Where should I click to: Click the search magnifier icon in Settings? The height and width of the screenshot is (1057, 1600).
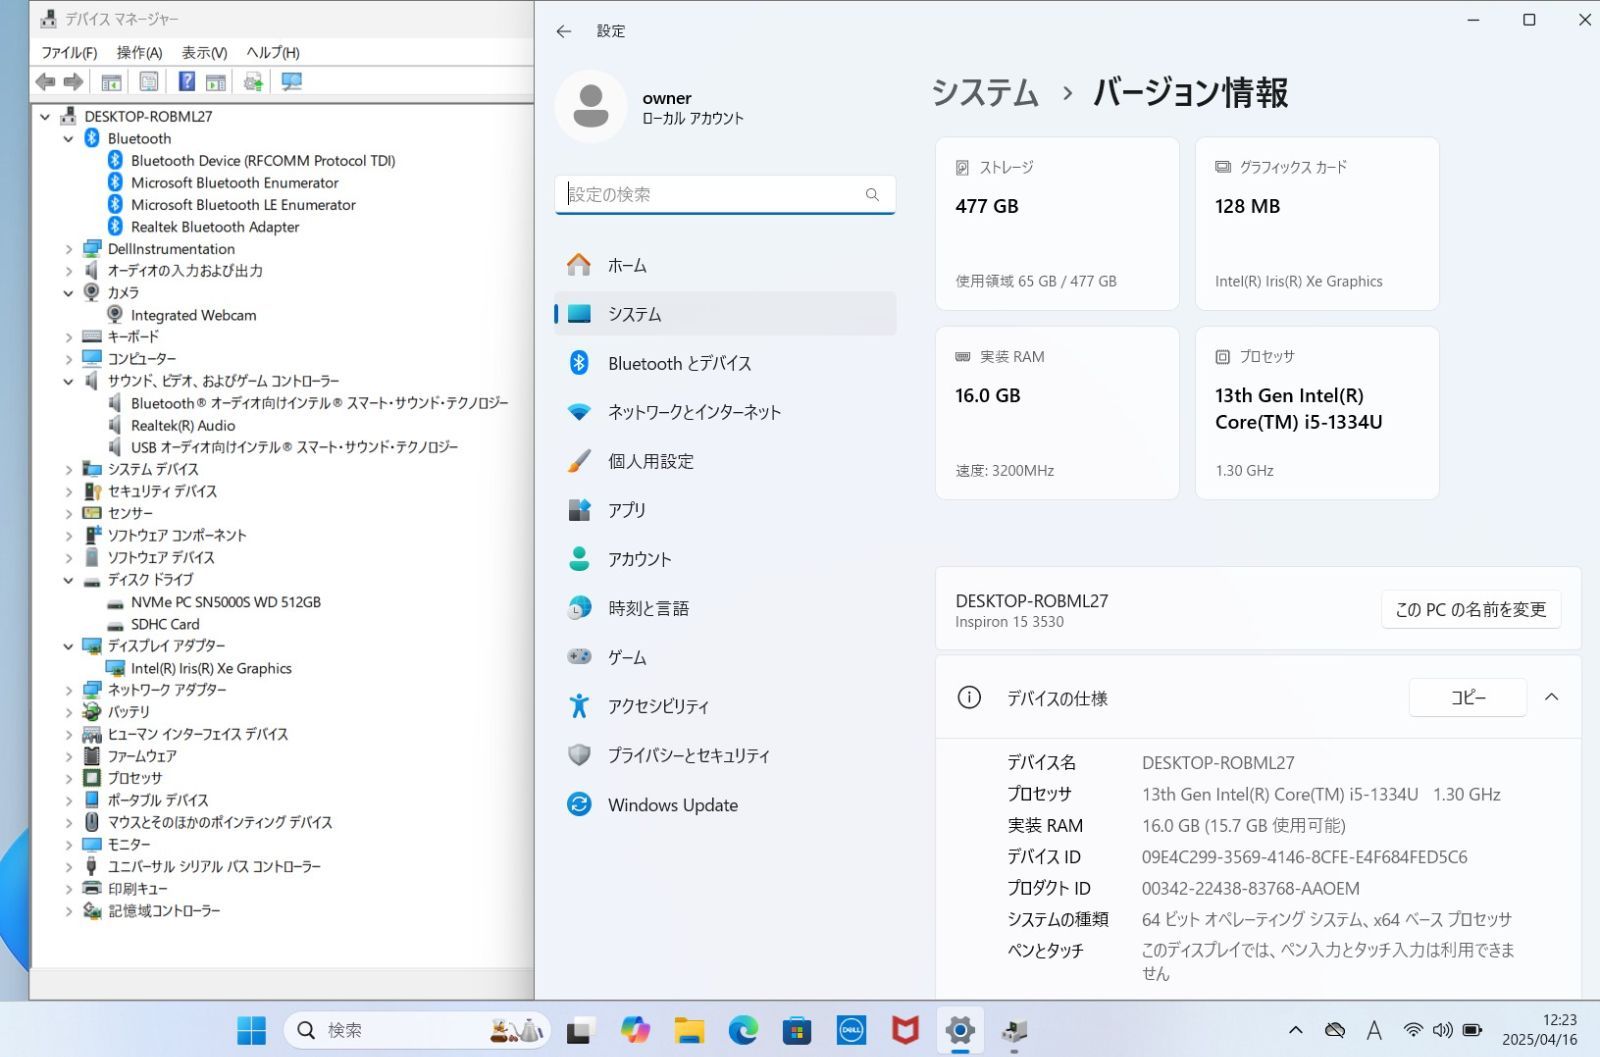872,194
